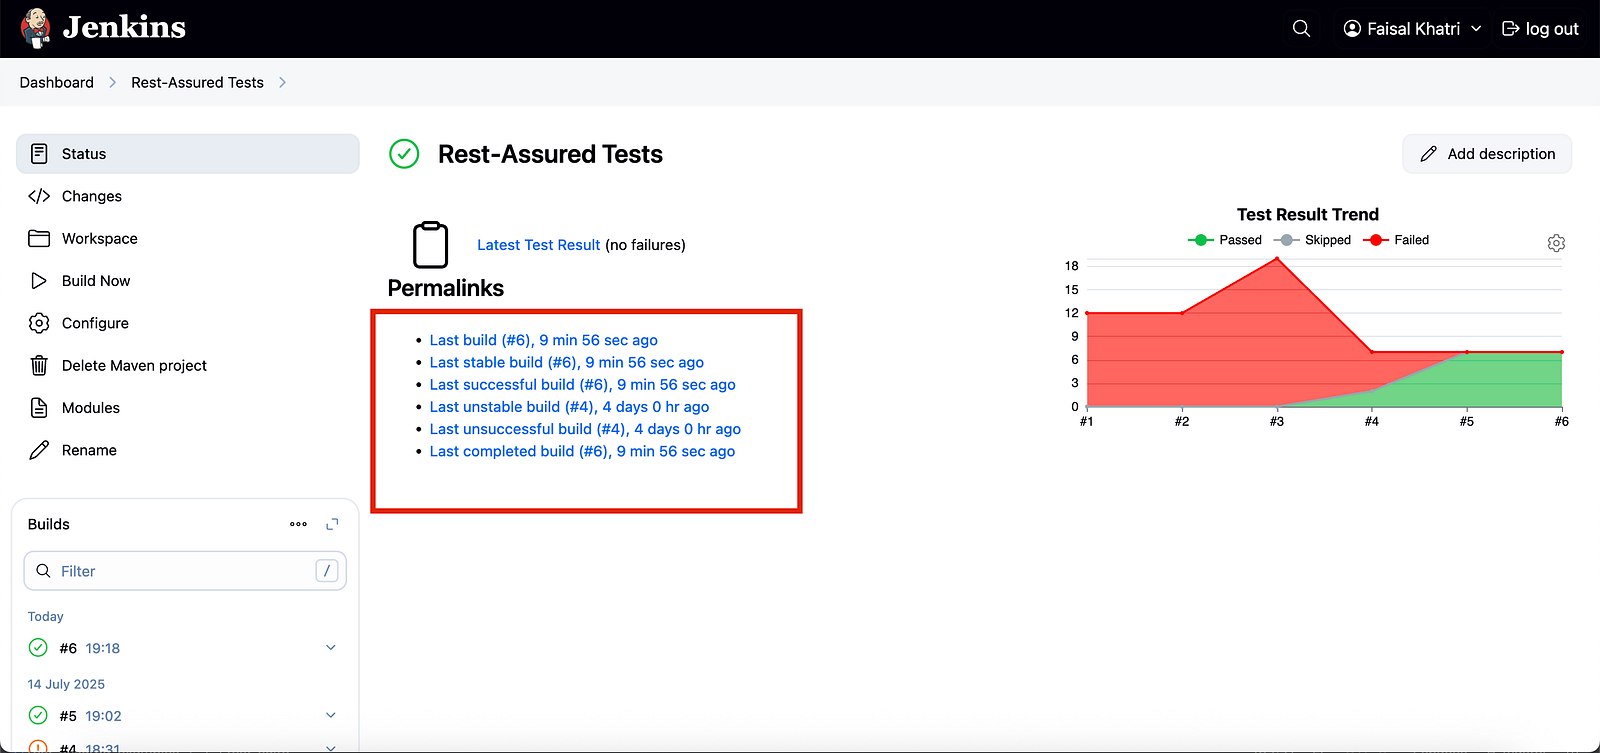The image size is (1600, 753).
Task: Click the log out arrow icon
Action: pyautogui.click(x=1511, y=29)
